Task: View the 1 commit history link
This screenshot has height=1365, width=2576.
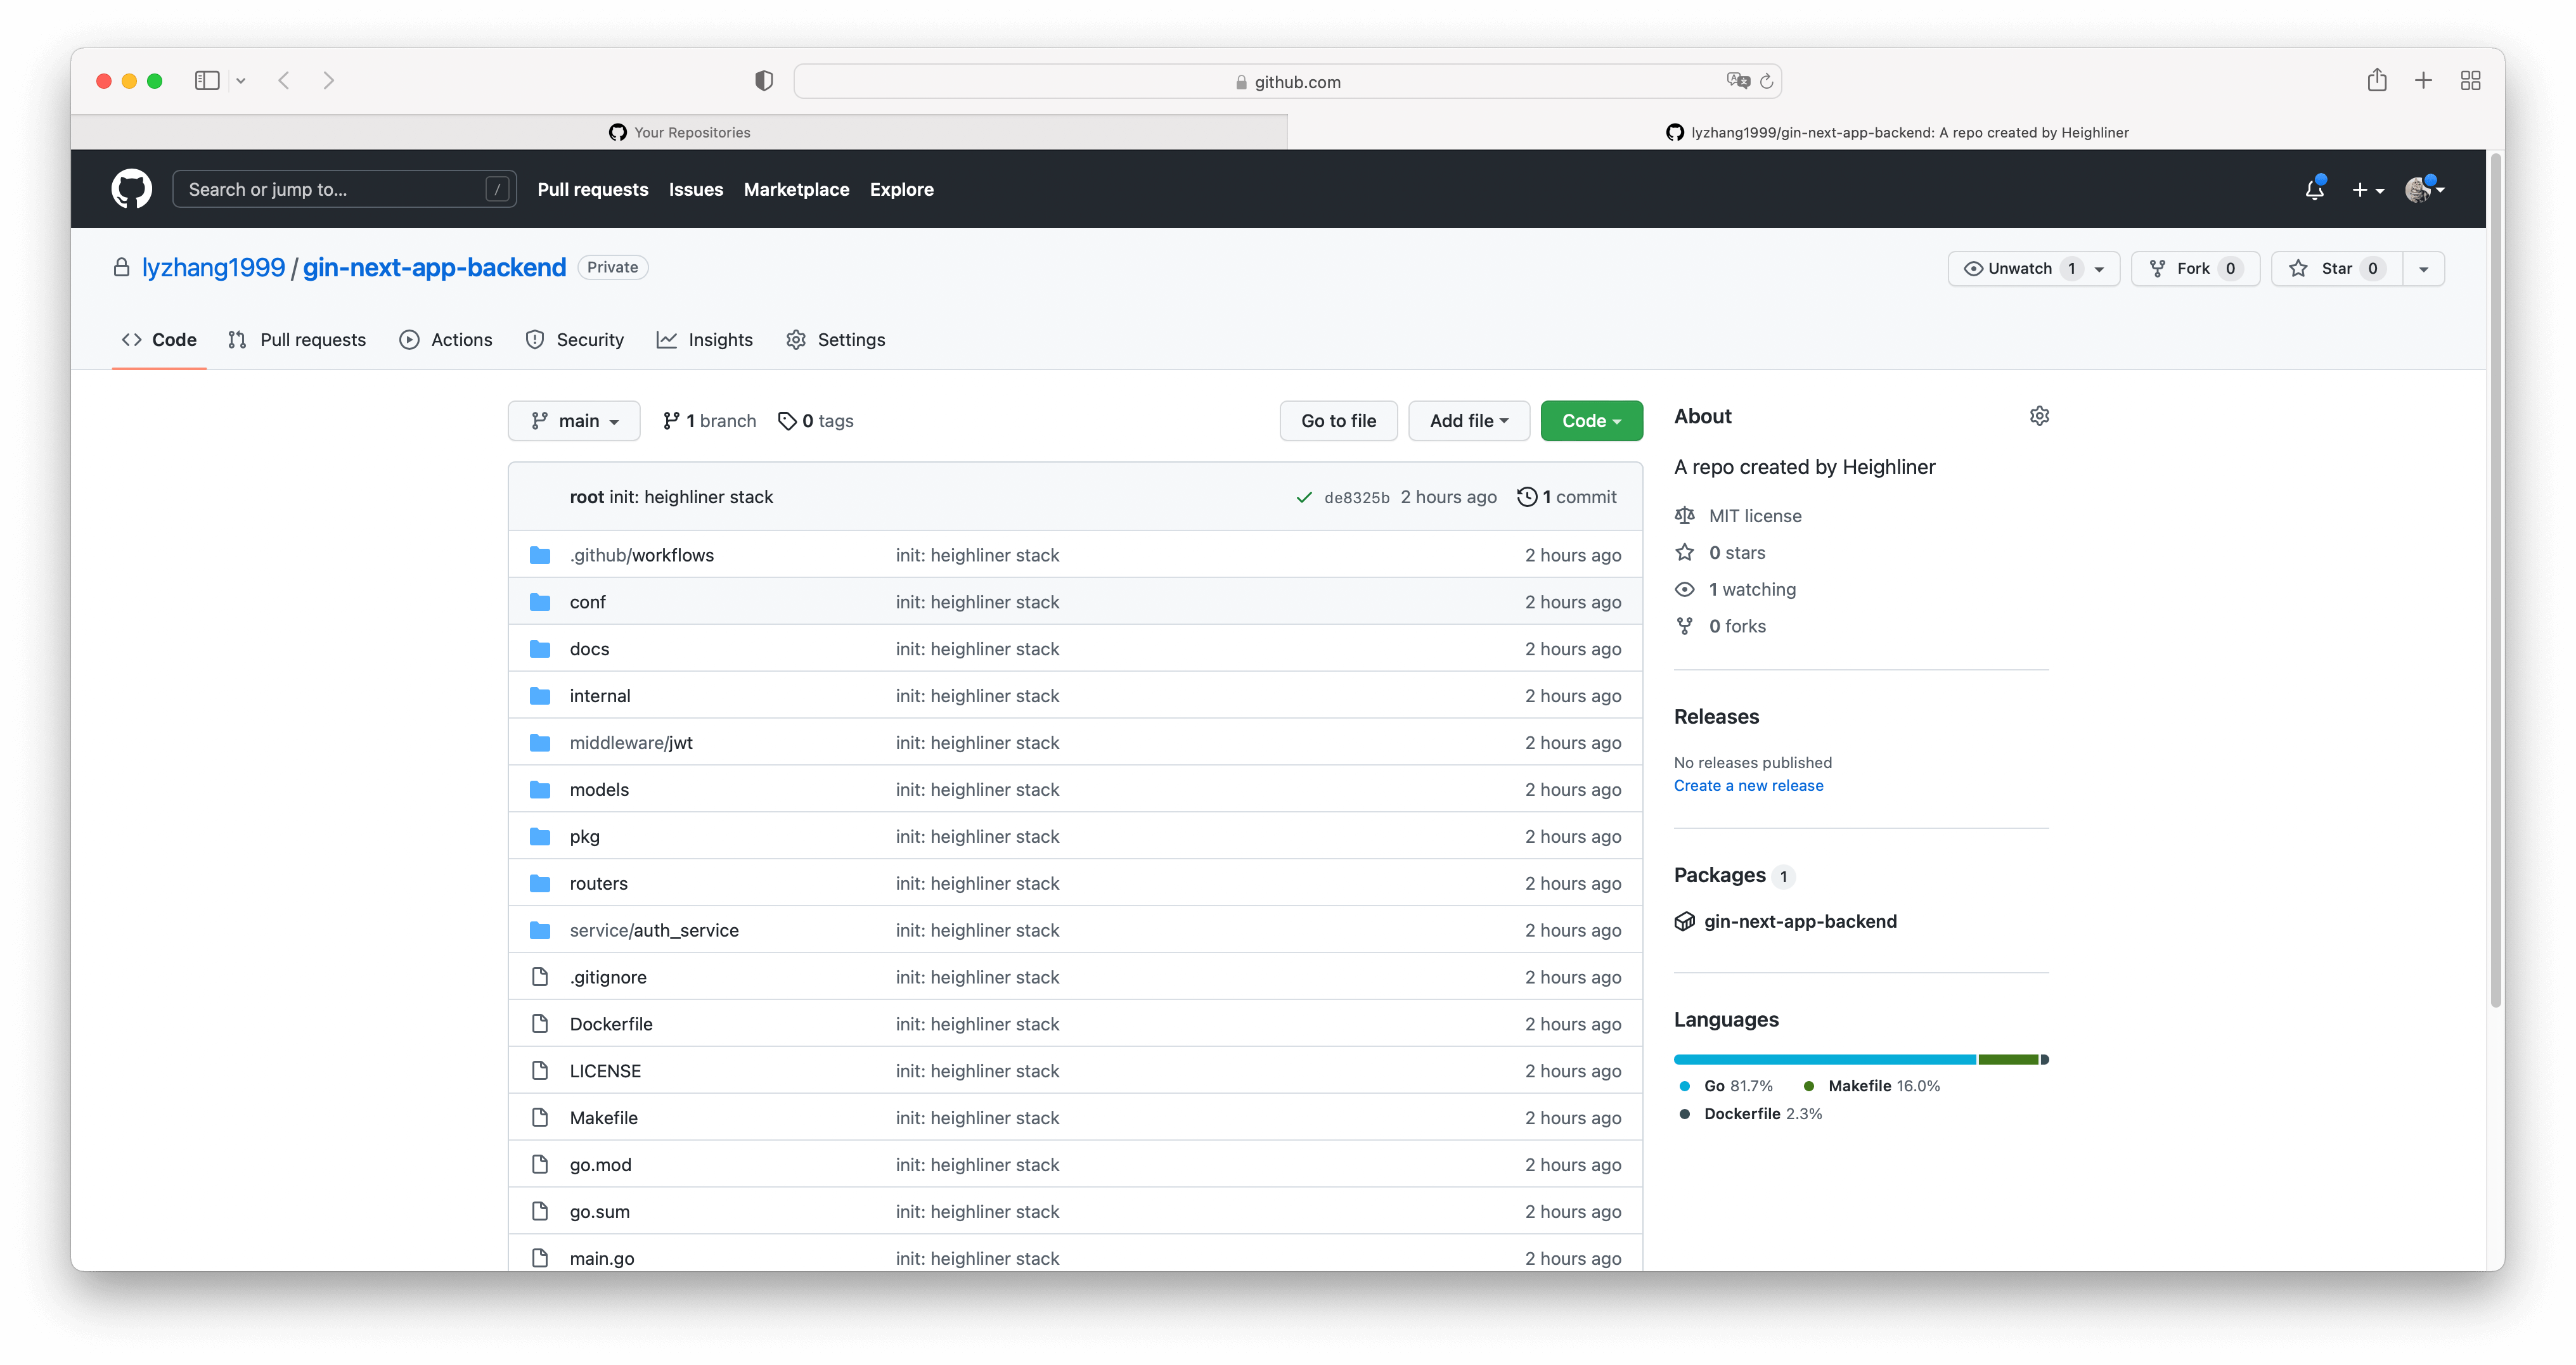Action: 1567,497
